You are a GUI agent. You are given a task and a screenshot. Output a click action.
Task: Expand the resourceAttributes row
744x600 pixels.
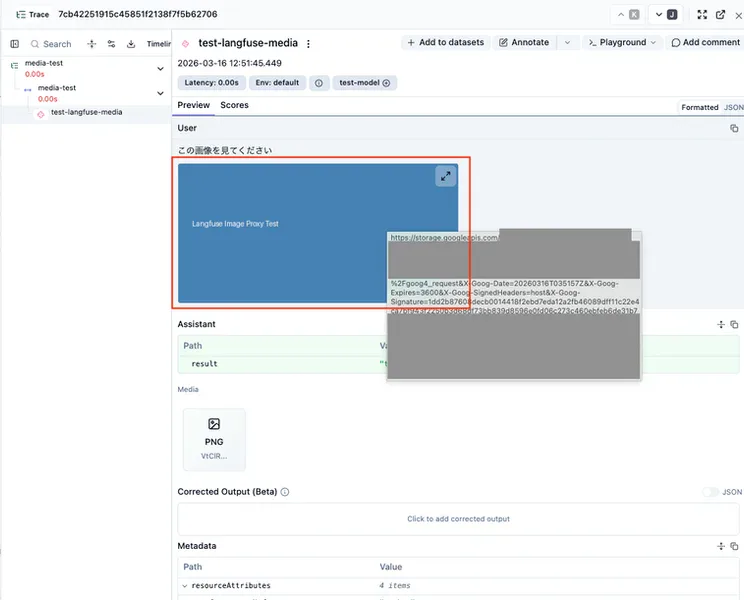tap(185, 586)
